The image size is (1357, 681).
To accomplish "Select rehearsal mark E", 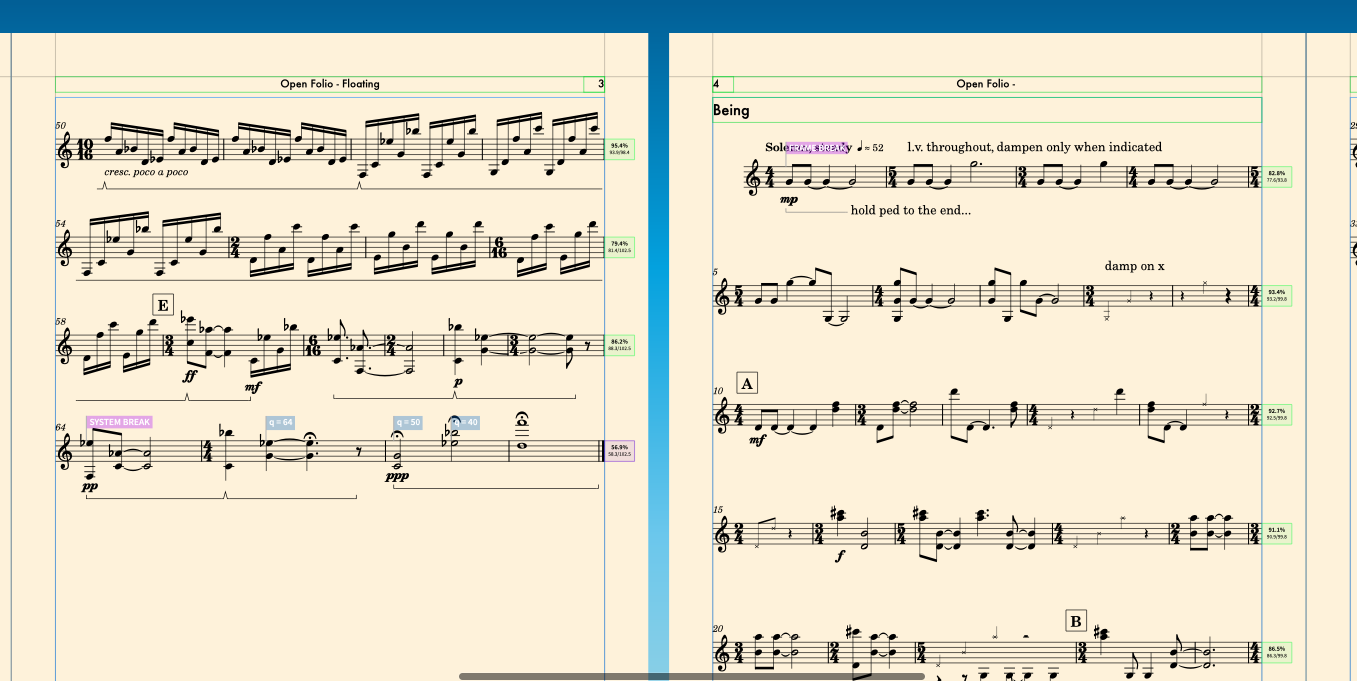I will [x=163, y=305].
